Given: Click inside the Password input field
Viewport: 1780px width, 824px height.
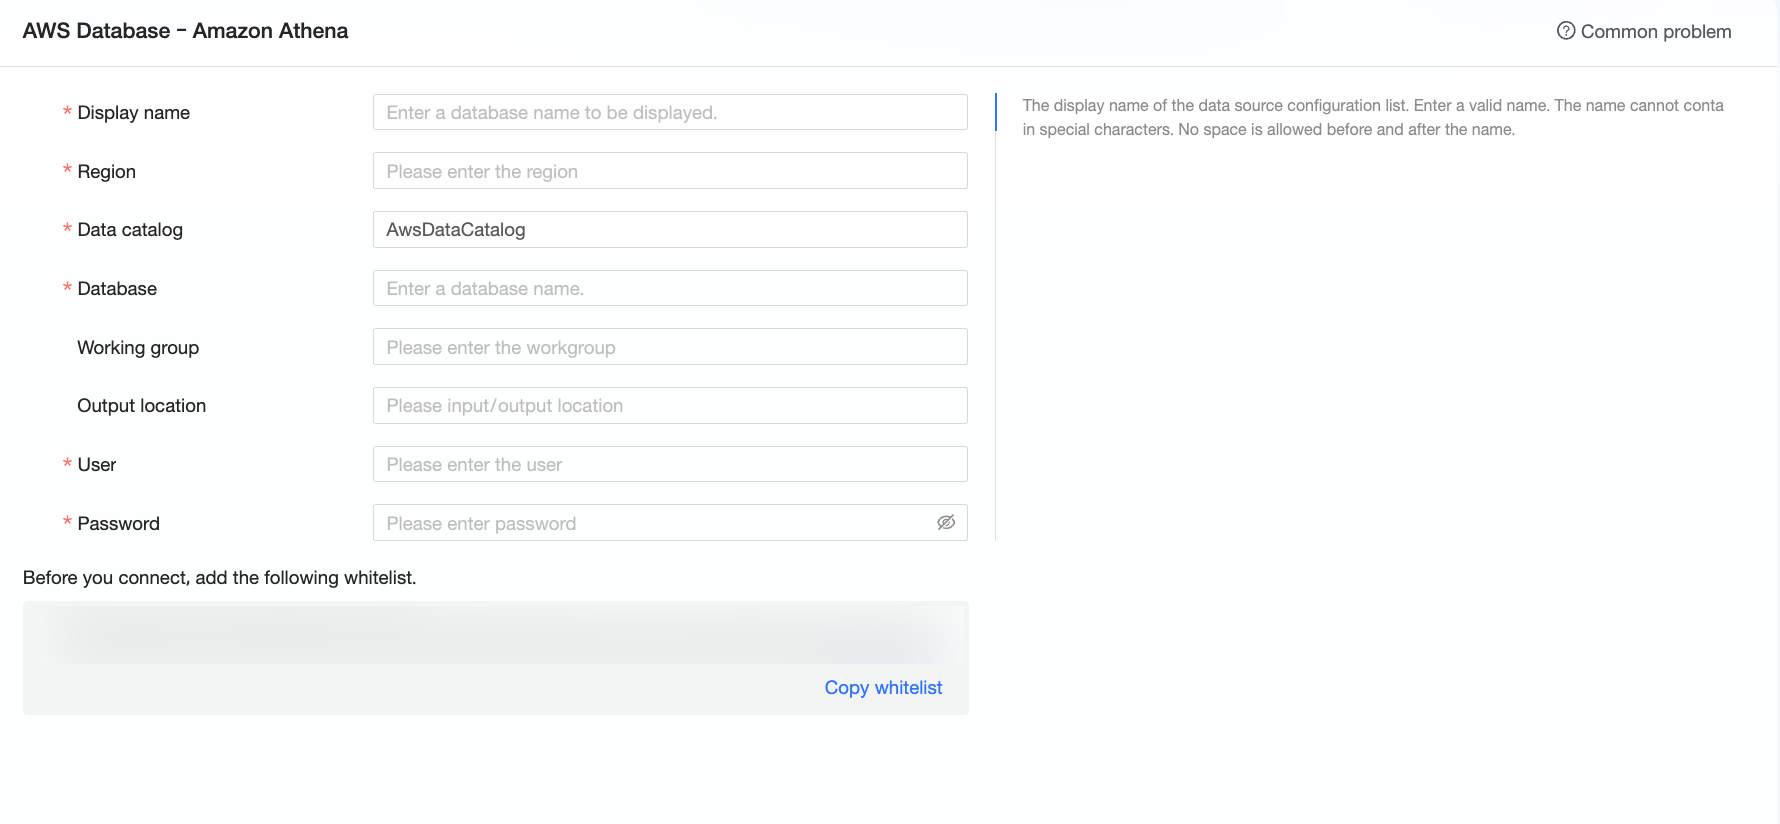Looking at the screenshot, I should click(x=650, y=523).
